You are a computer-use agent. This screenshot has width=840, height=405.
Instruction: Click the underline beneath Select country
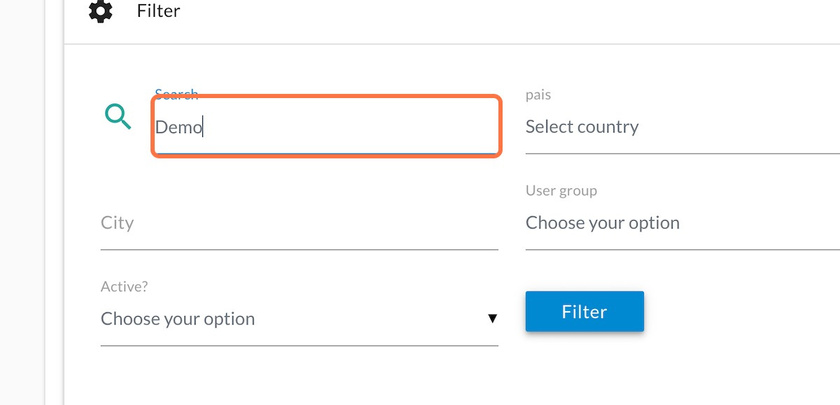682,153
